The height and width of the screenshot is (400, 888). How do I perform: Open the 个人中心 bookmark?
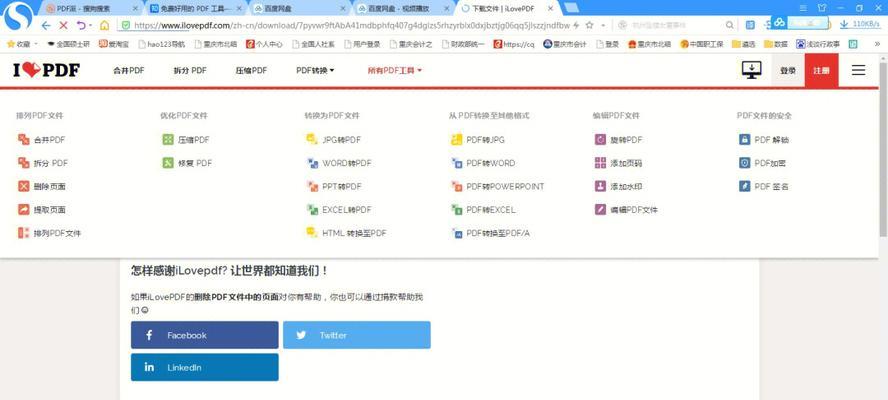(263, 44)
